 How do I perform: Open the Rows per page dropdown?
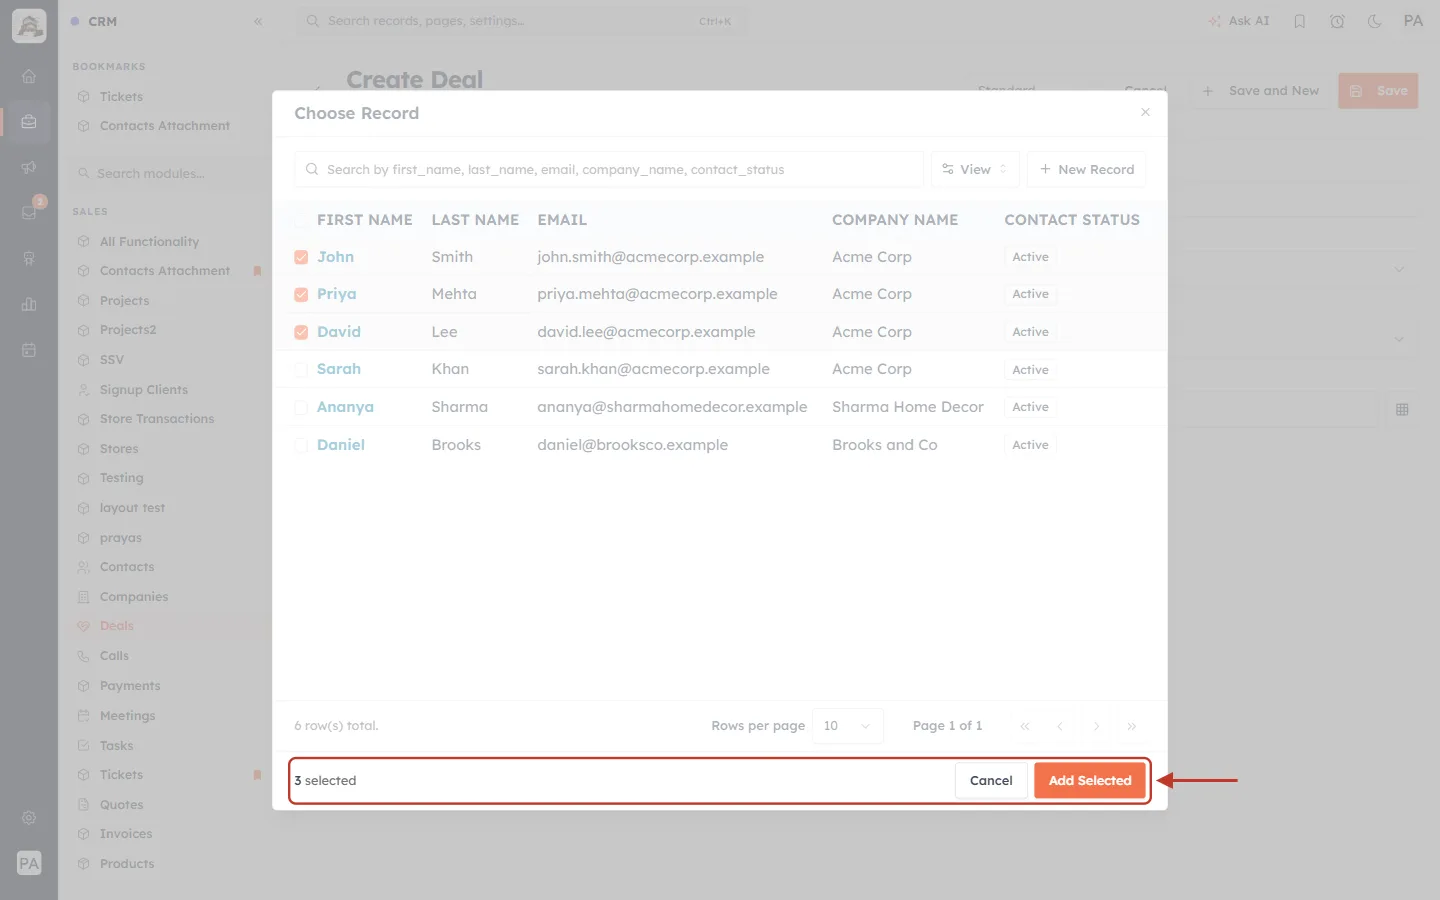pyautogui.click(x=848, y=726)
